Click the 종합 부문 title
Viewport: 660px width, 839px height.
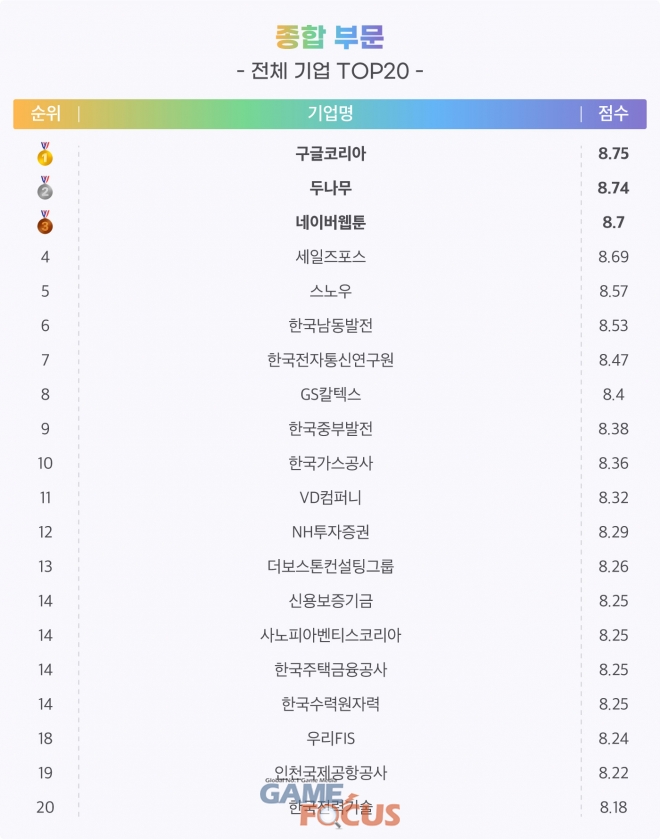pos(330,37)
